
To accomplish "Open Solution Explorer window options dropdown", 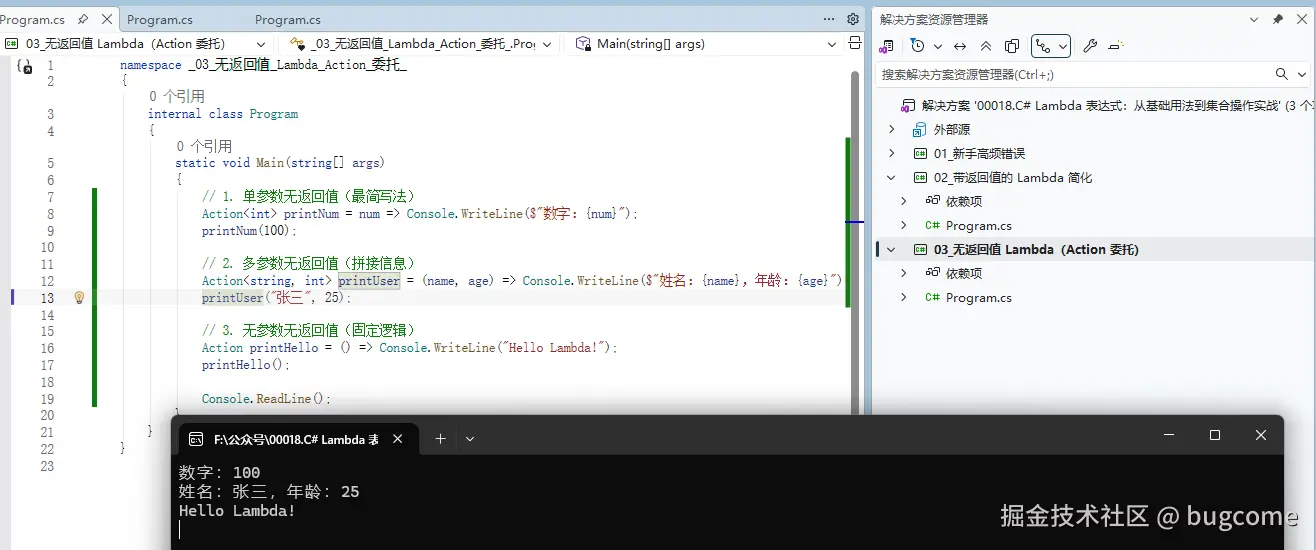I will (1255, 19).
